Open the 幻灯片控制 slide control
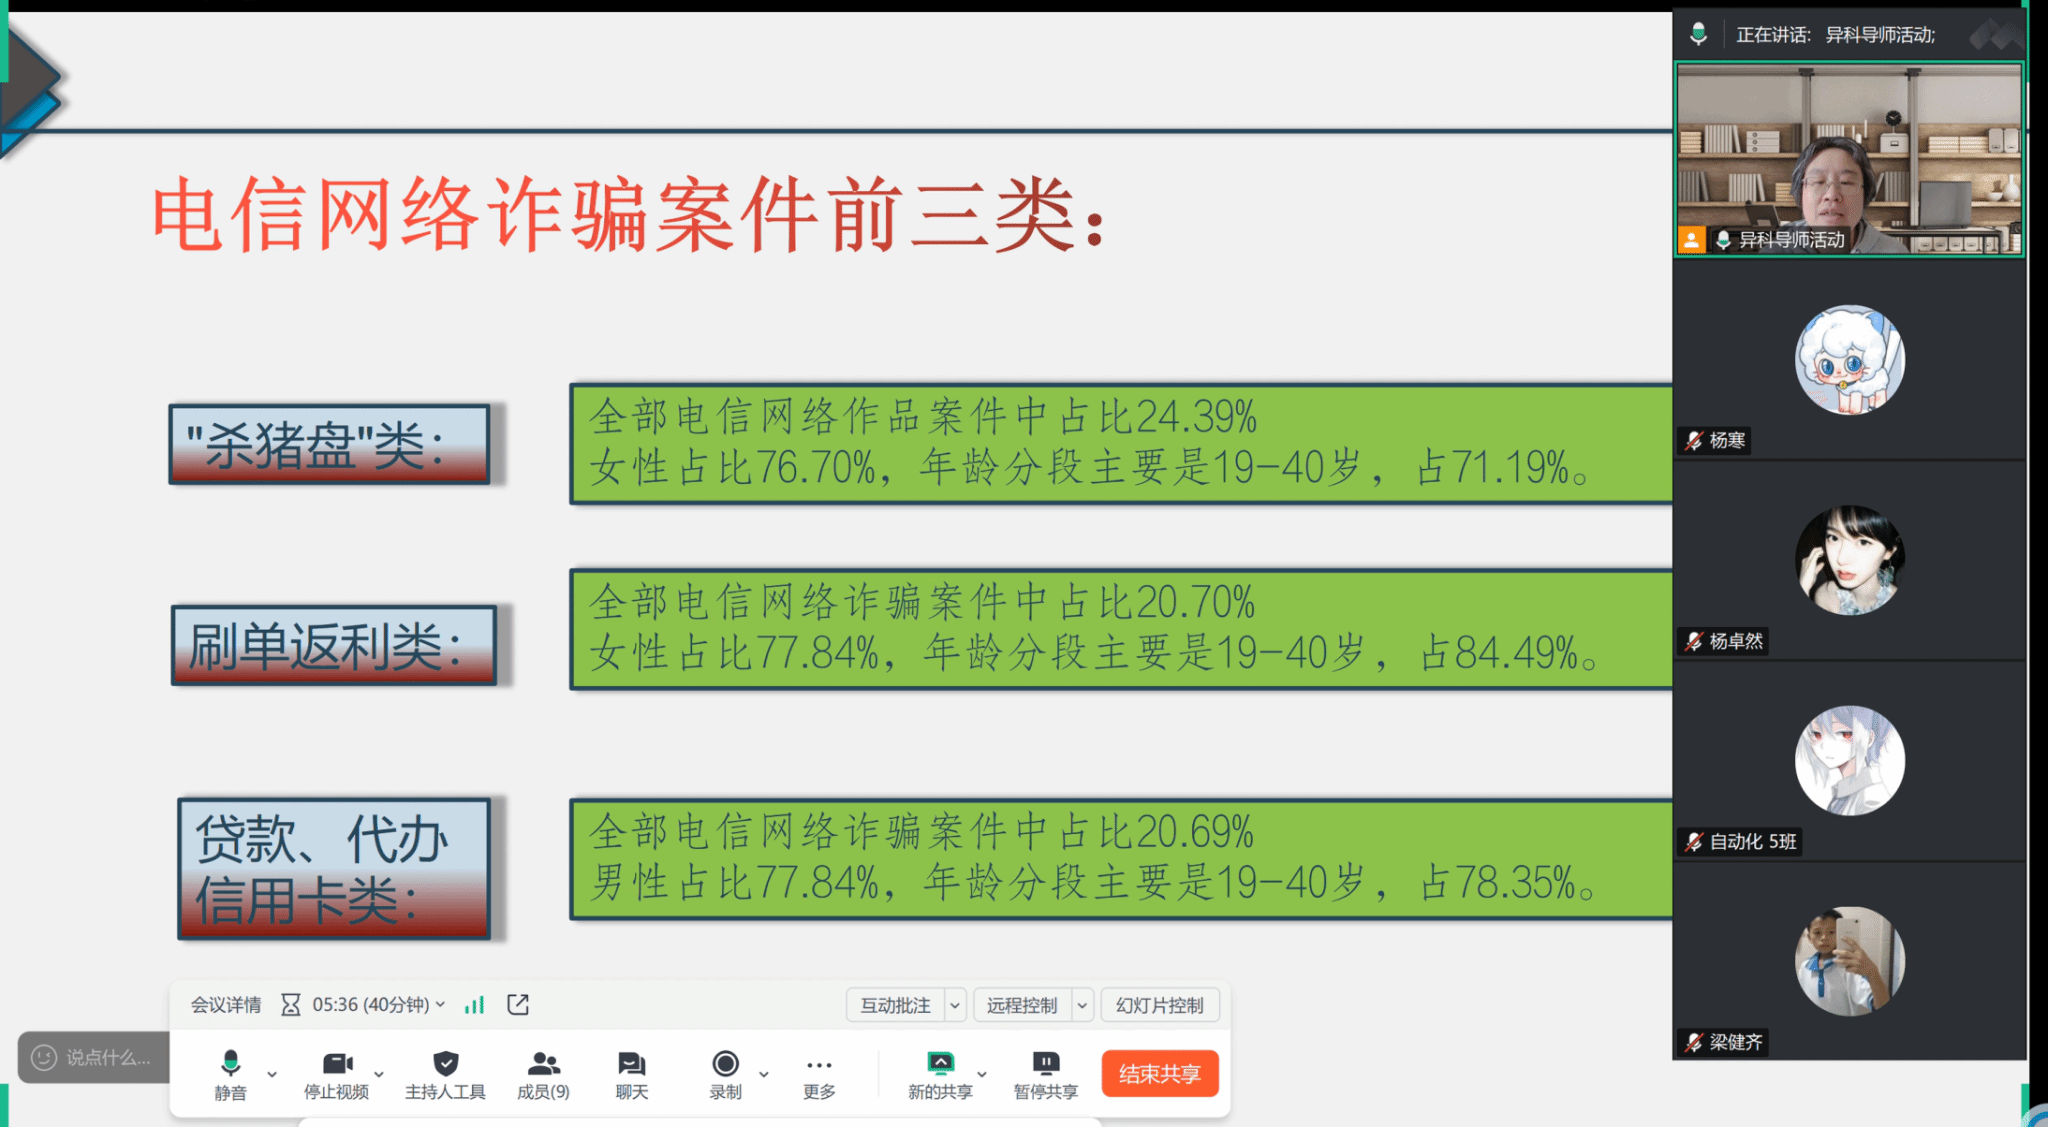This screenshot has height=1127, width=2048. (1159, 1005)
